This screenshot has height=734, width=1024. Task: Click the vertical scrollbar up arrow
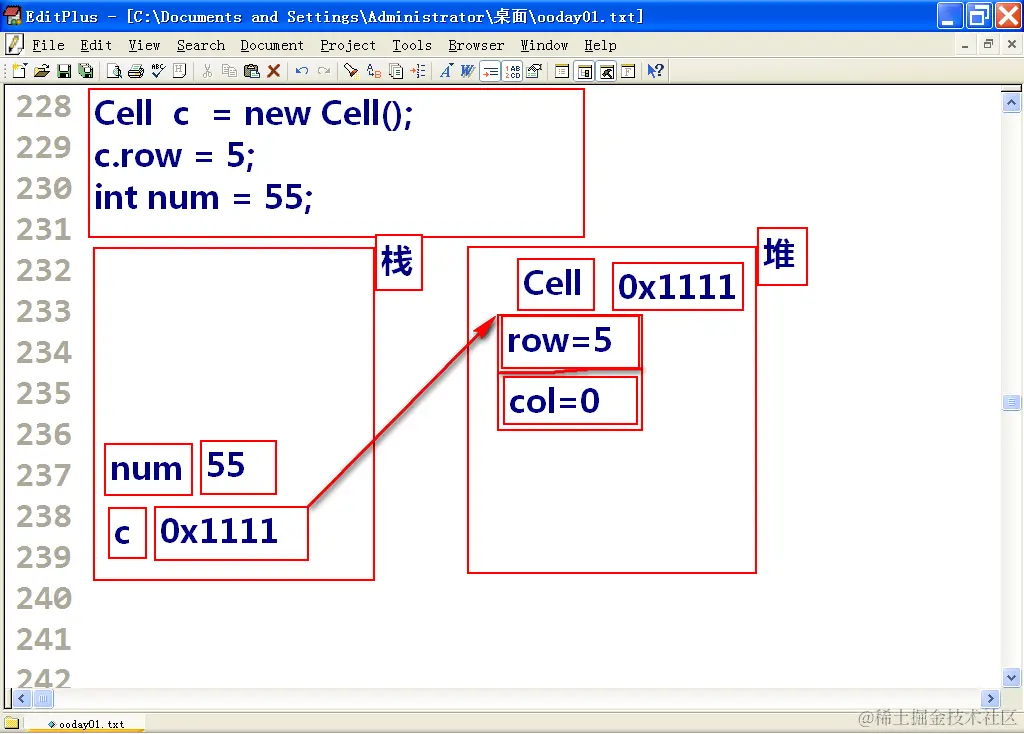coord(1012,103)
